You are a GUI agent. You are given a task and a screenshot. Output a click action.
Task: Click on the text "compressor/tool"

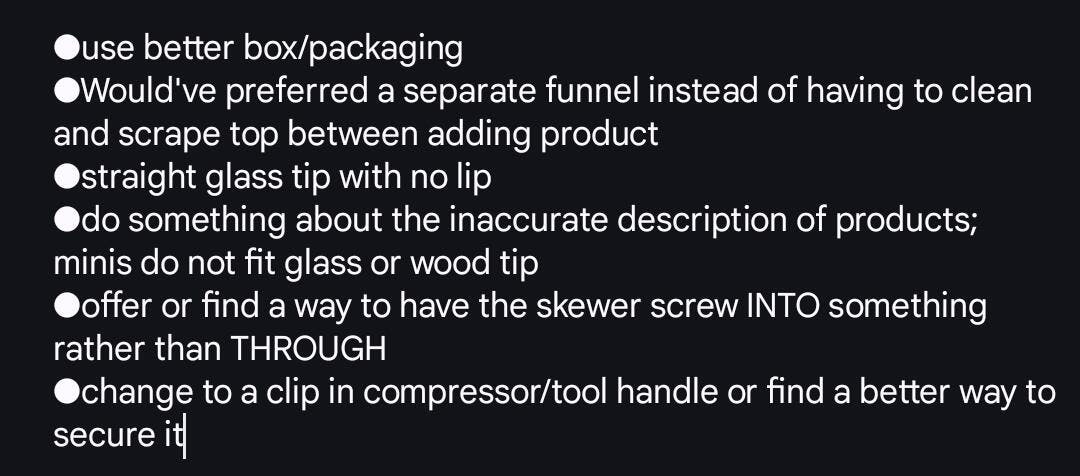[x=486, y=392]
